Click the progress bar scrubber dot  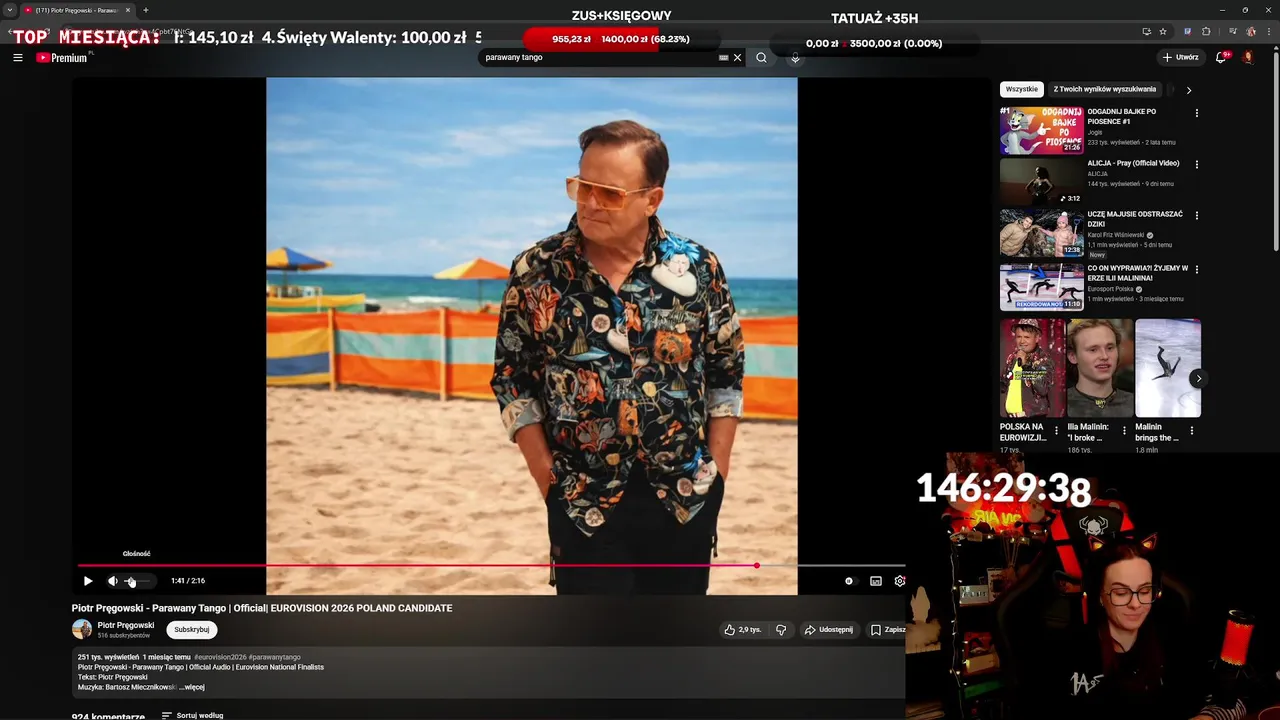757,566
